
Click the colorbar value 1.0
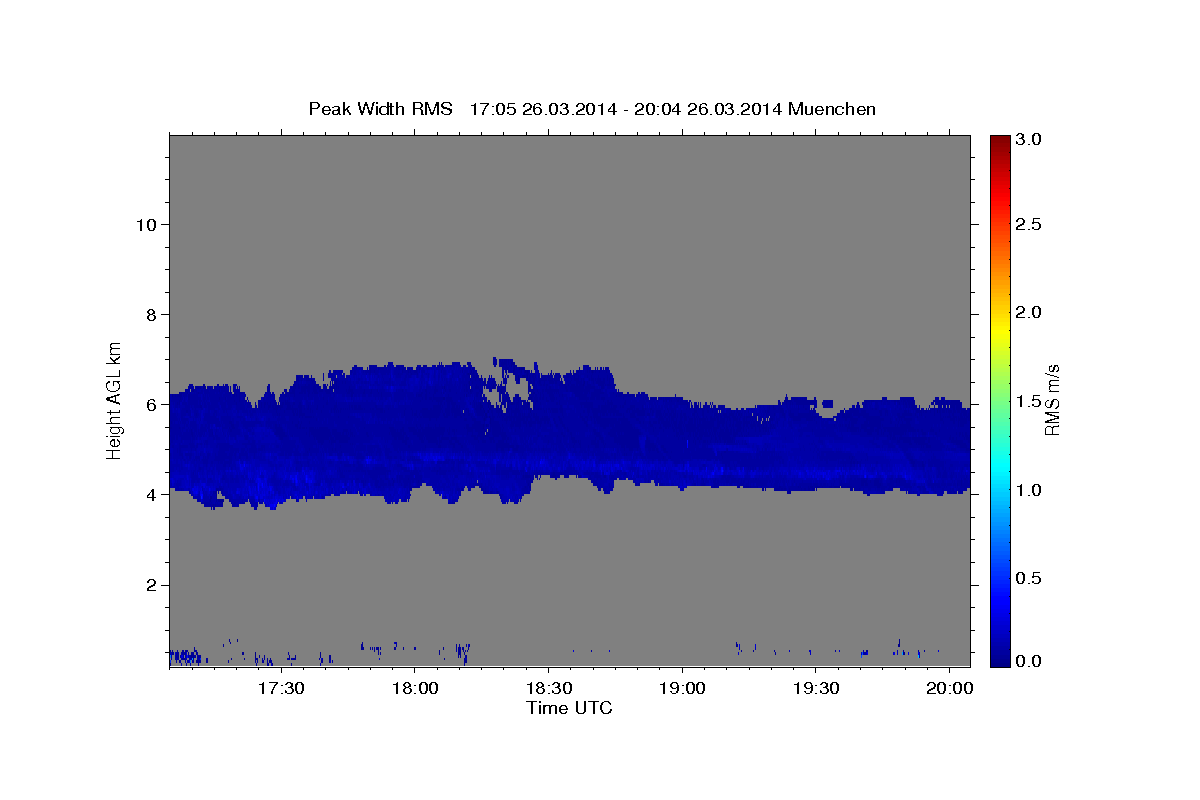point(1030,490)
